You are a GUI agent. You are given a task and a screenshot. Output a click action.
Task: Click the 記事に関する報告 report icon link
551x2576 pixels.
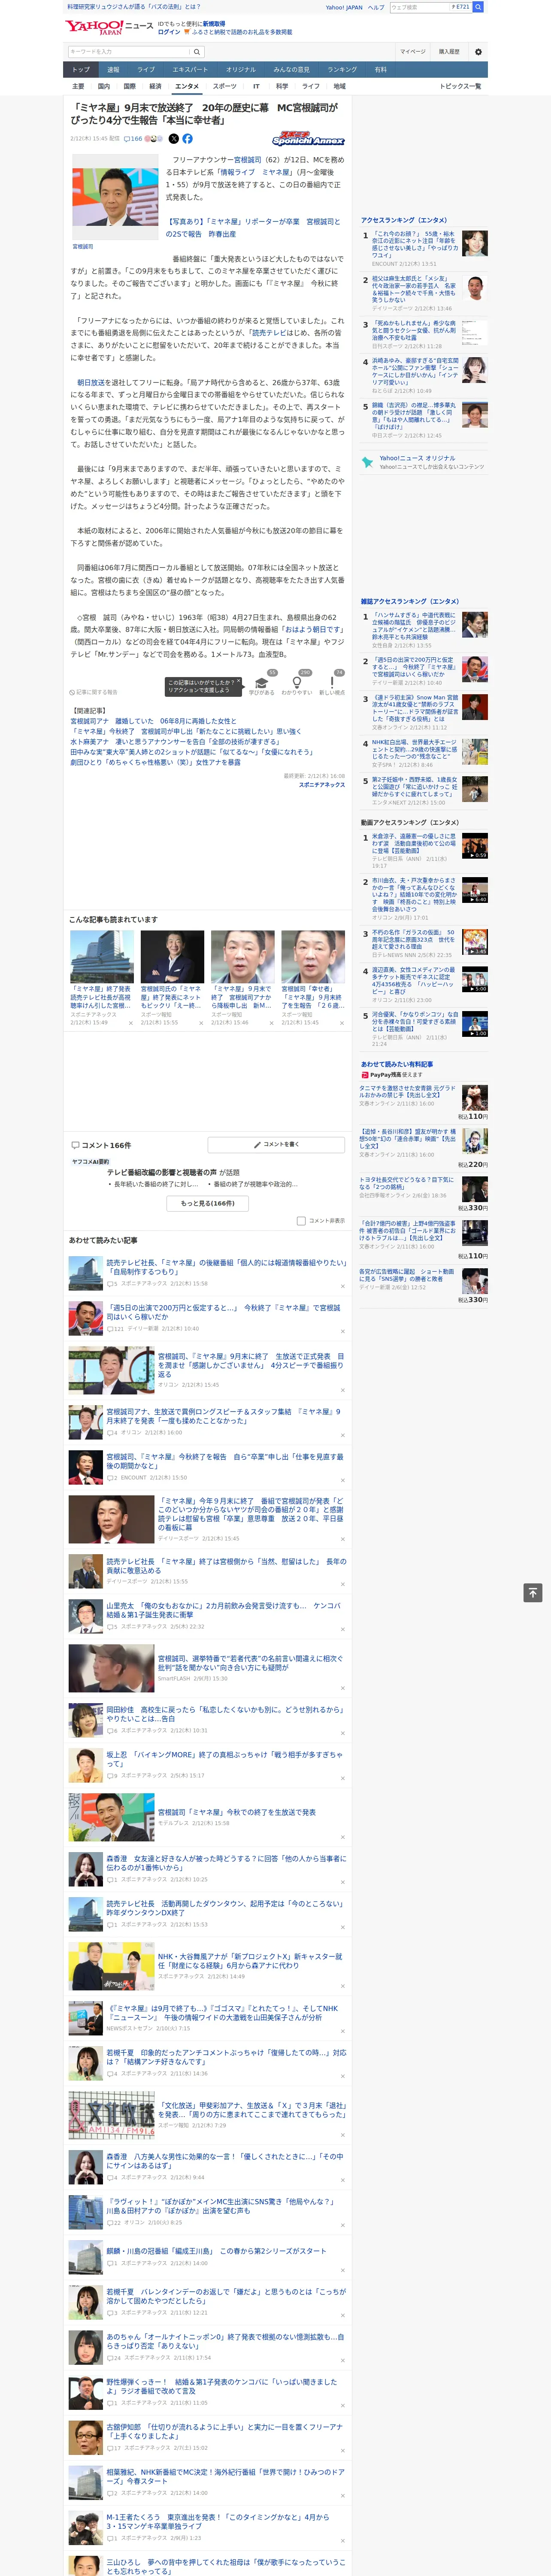coord(93,692)
